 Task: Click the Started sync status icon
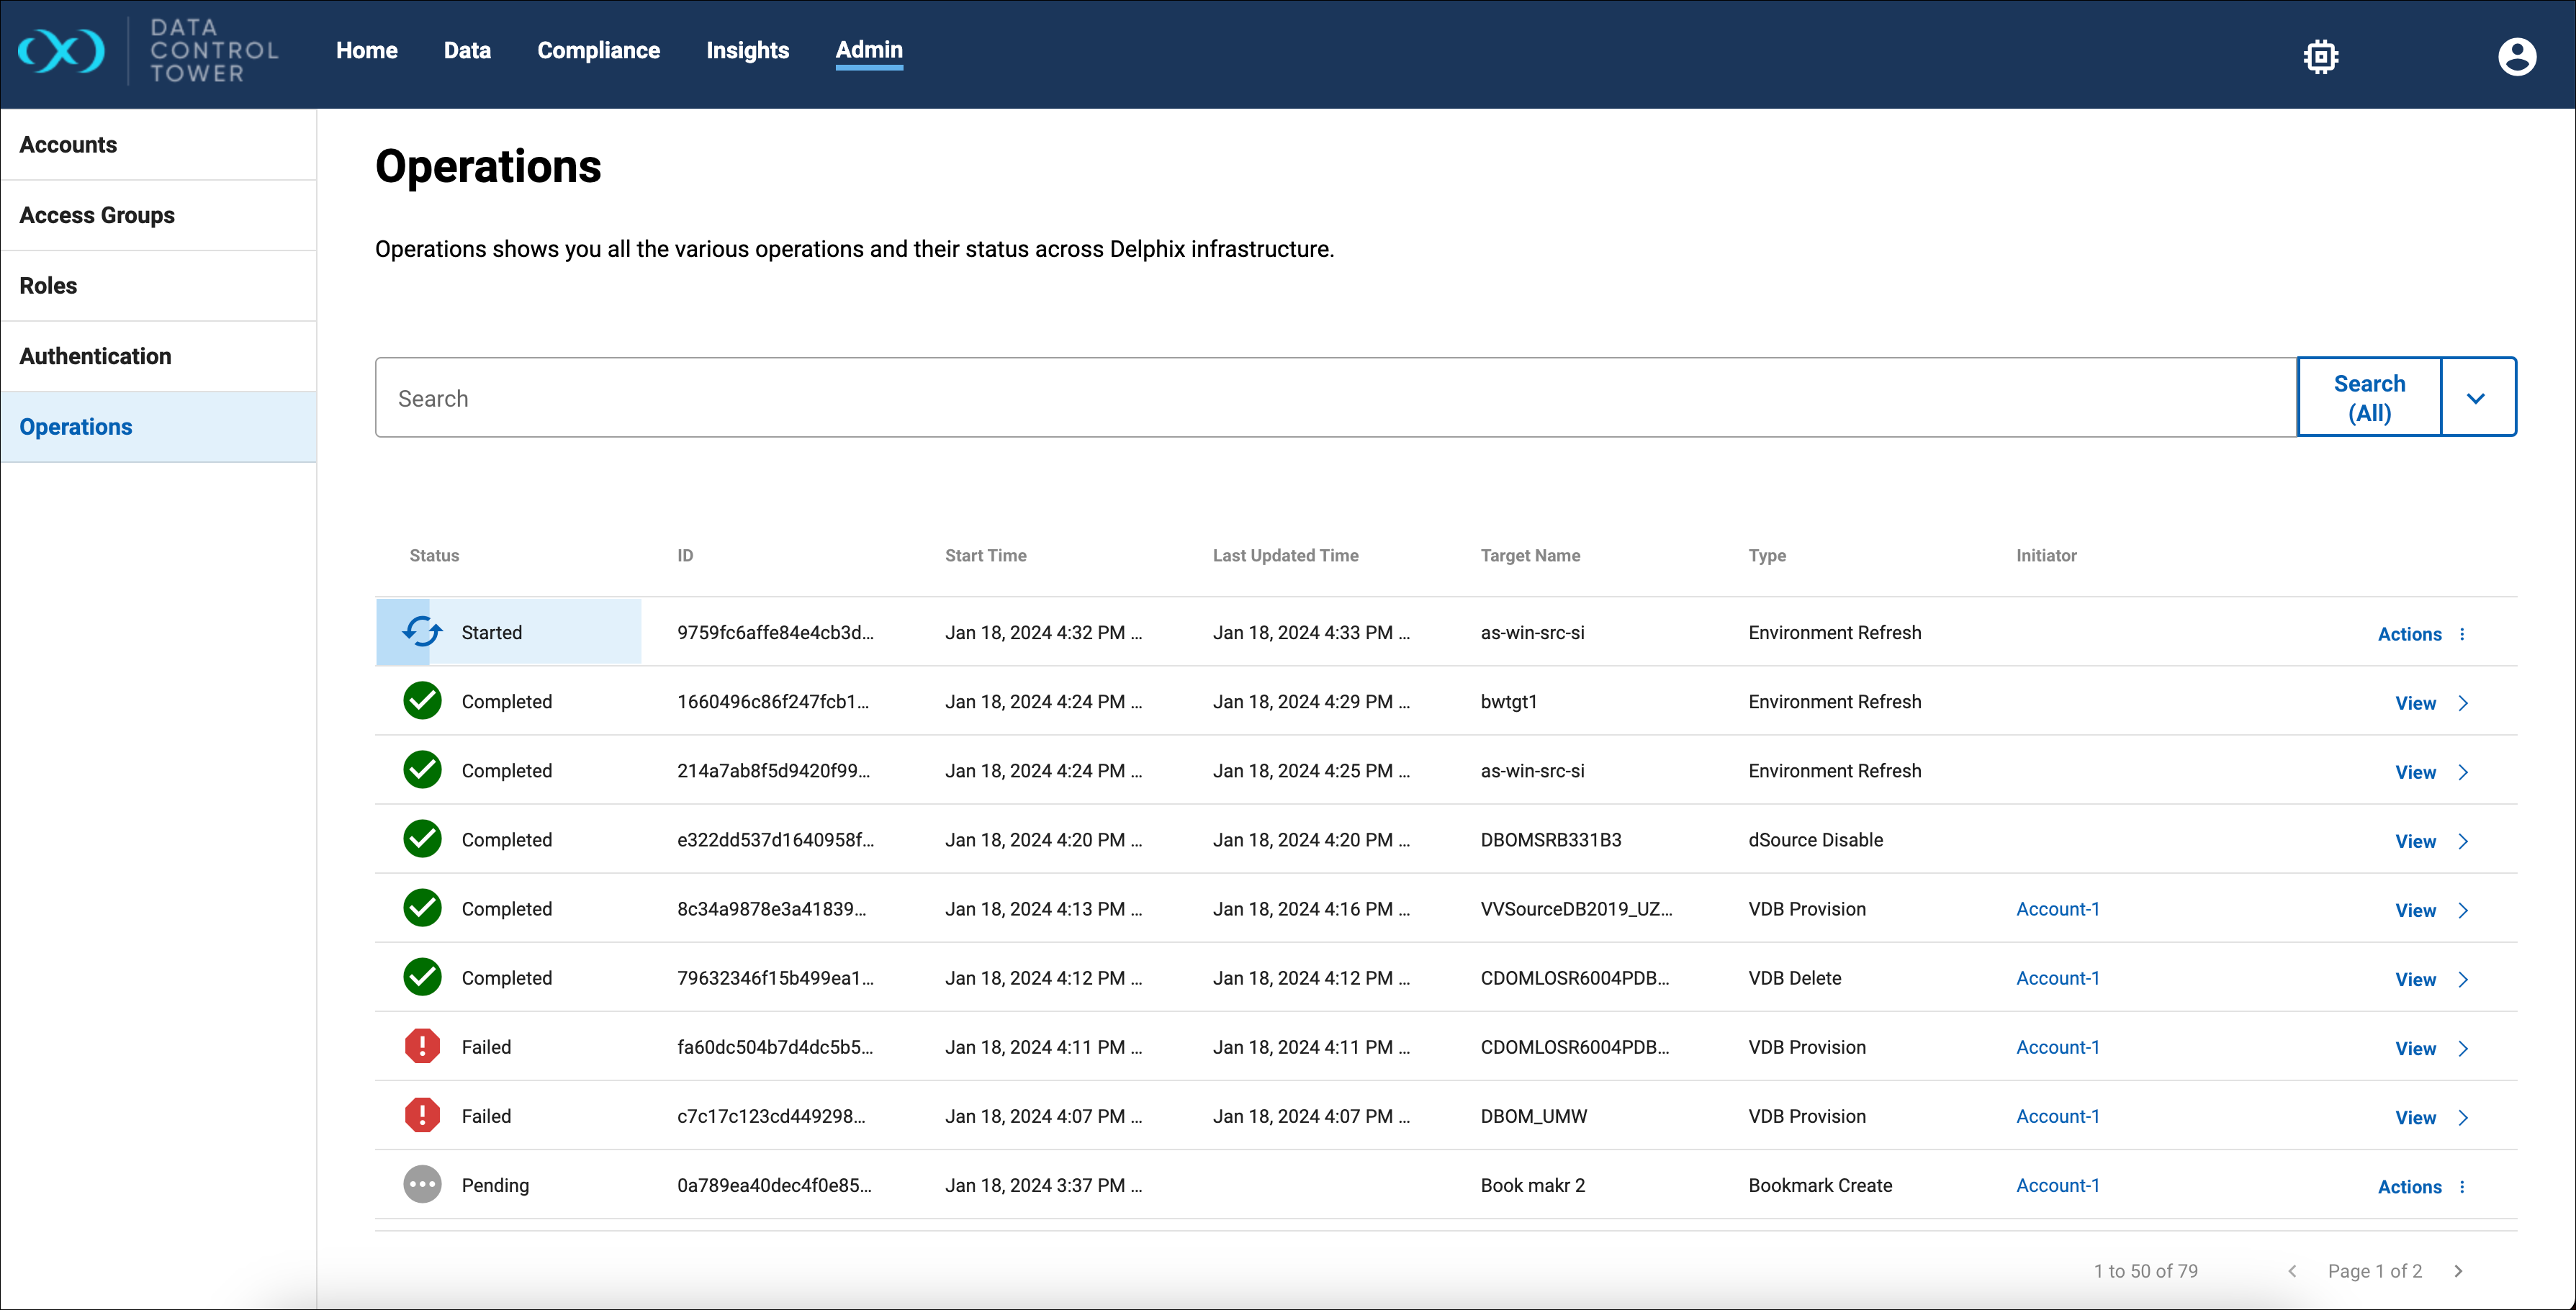(x=422, y=632)
